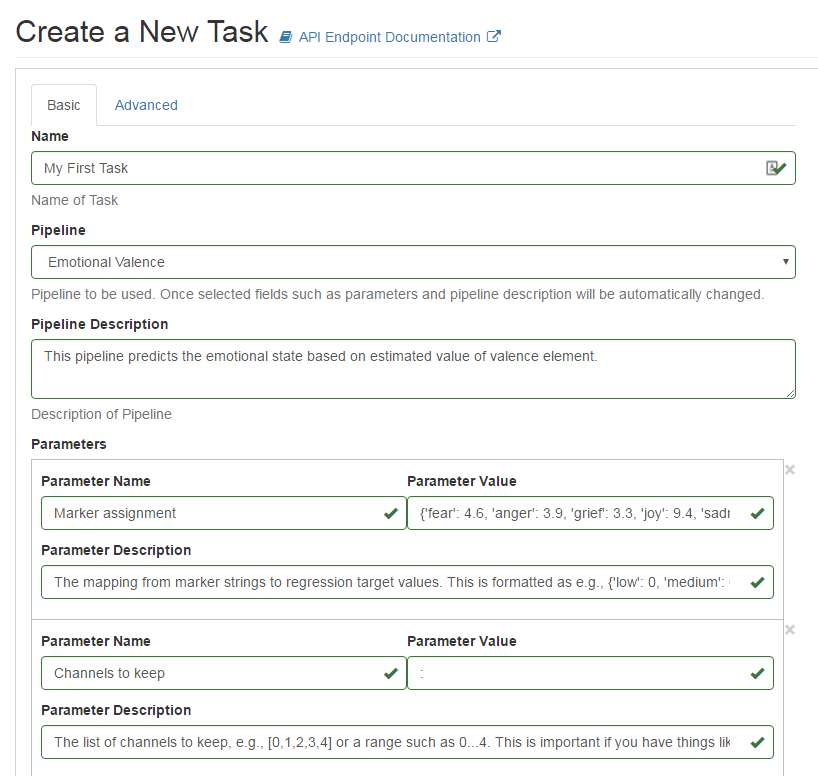Screen dimensions: 818x776
Task: Click the Description of Pipeline help text
Action: point(101,414)
